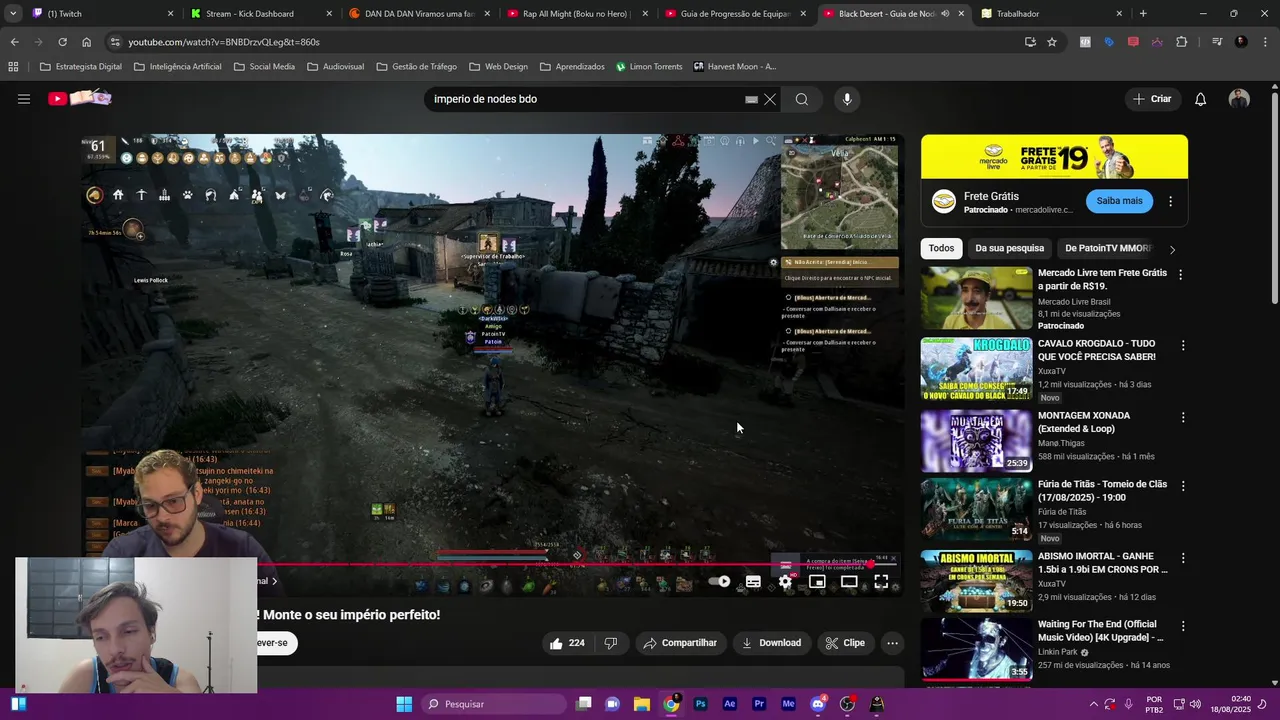Dislike the video

point(610,643)
